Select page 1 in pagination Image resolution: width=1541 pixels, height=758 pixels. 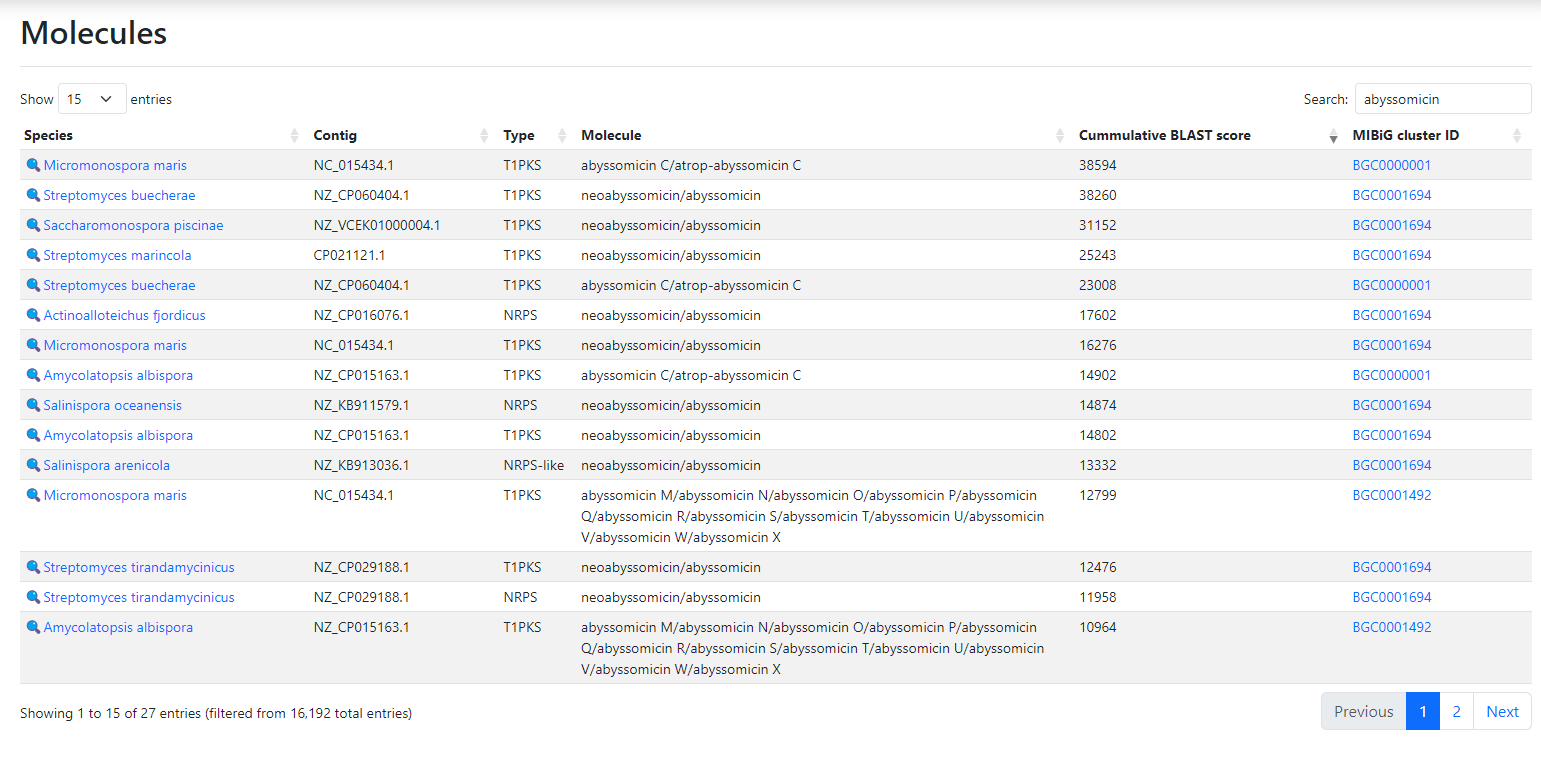click(1422, 711)
